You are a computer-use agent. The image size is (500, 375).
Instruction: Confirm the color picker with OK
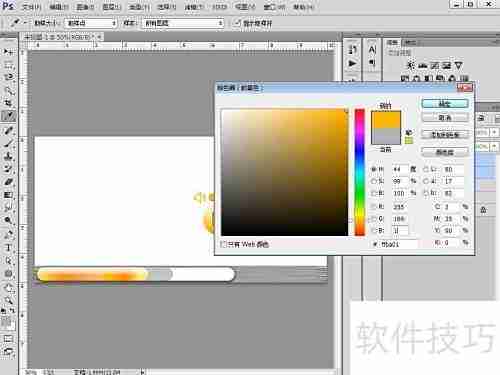click(445, 104)
